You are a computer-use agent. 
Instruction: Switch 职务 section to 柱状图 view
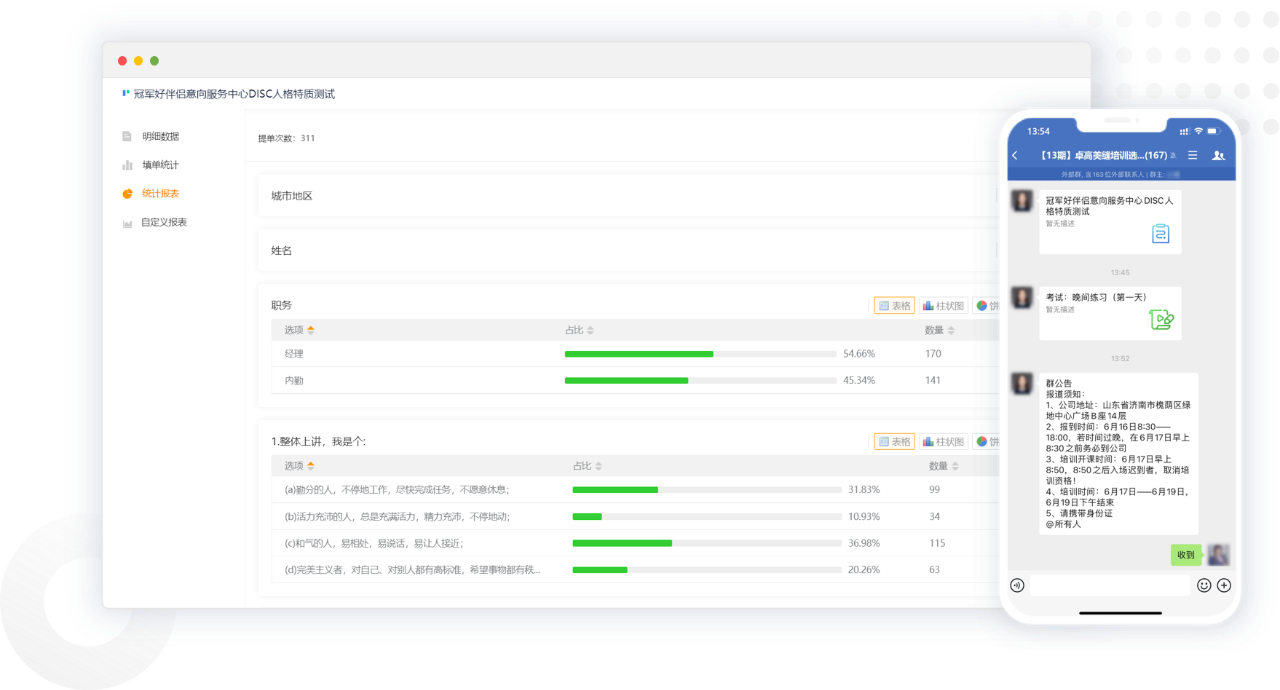[943, 306]
